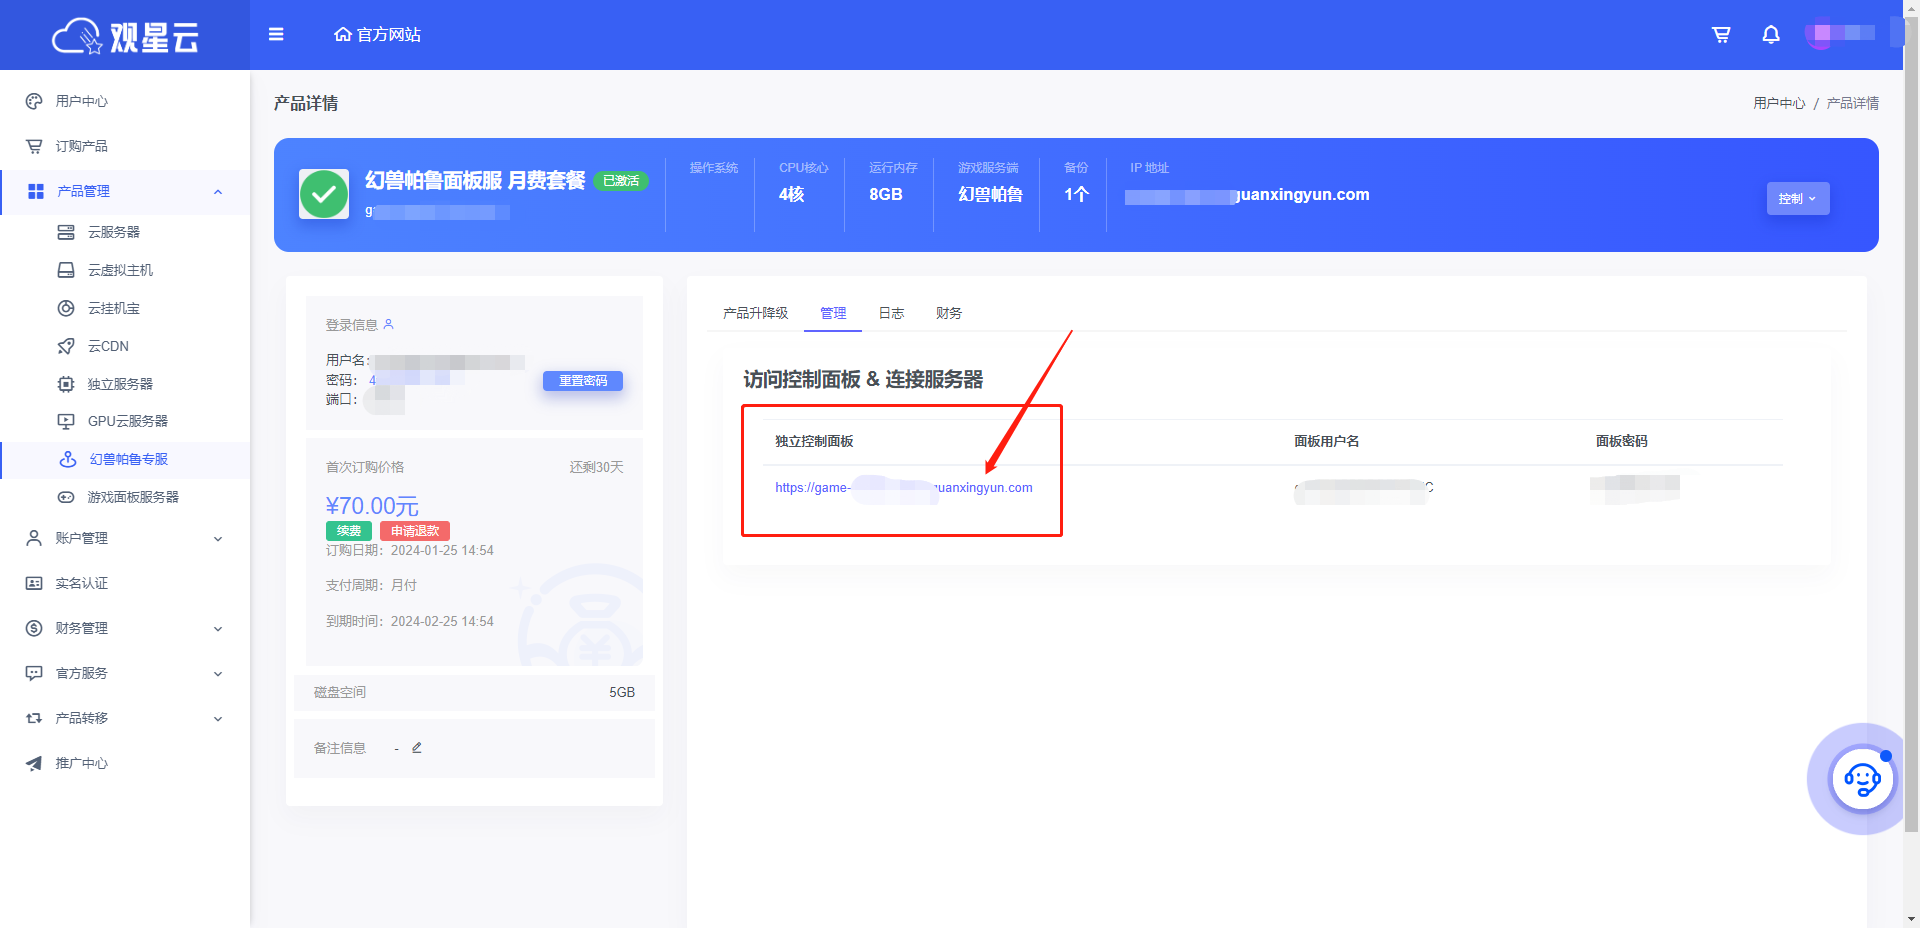This screenshot has height=928, width=1920.
Task: Click 用户中心 breadcrumb link
Action: [1779, 103]
